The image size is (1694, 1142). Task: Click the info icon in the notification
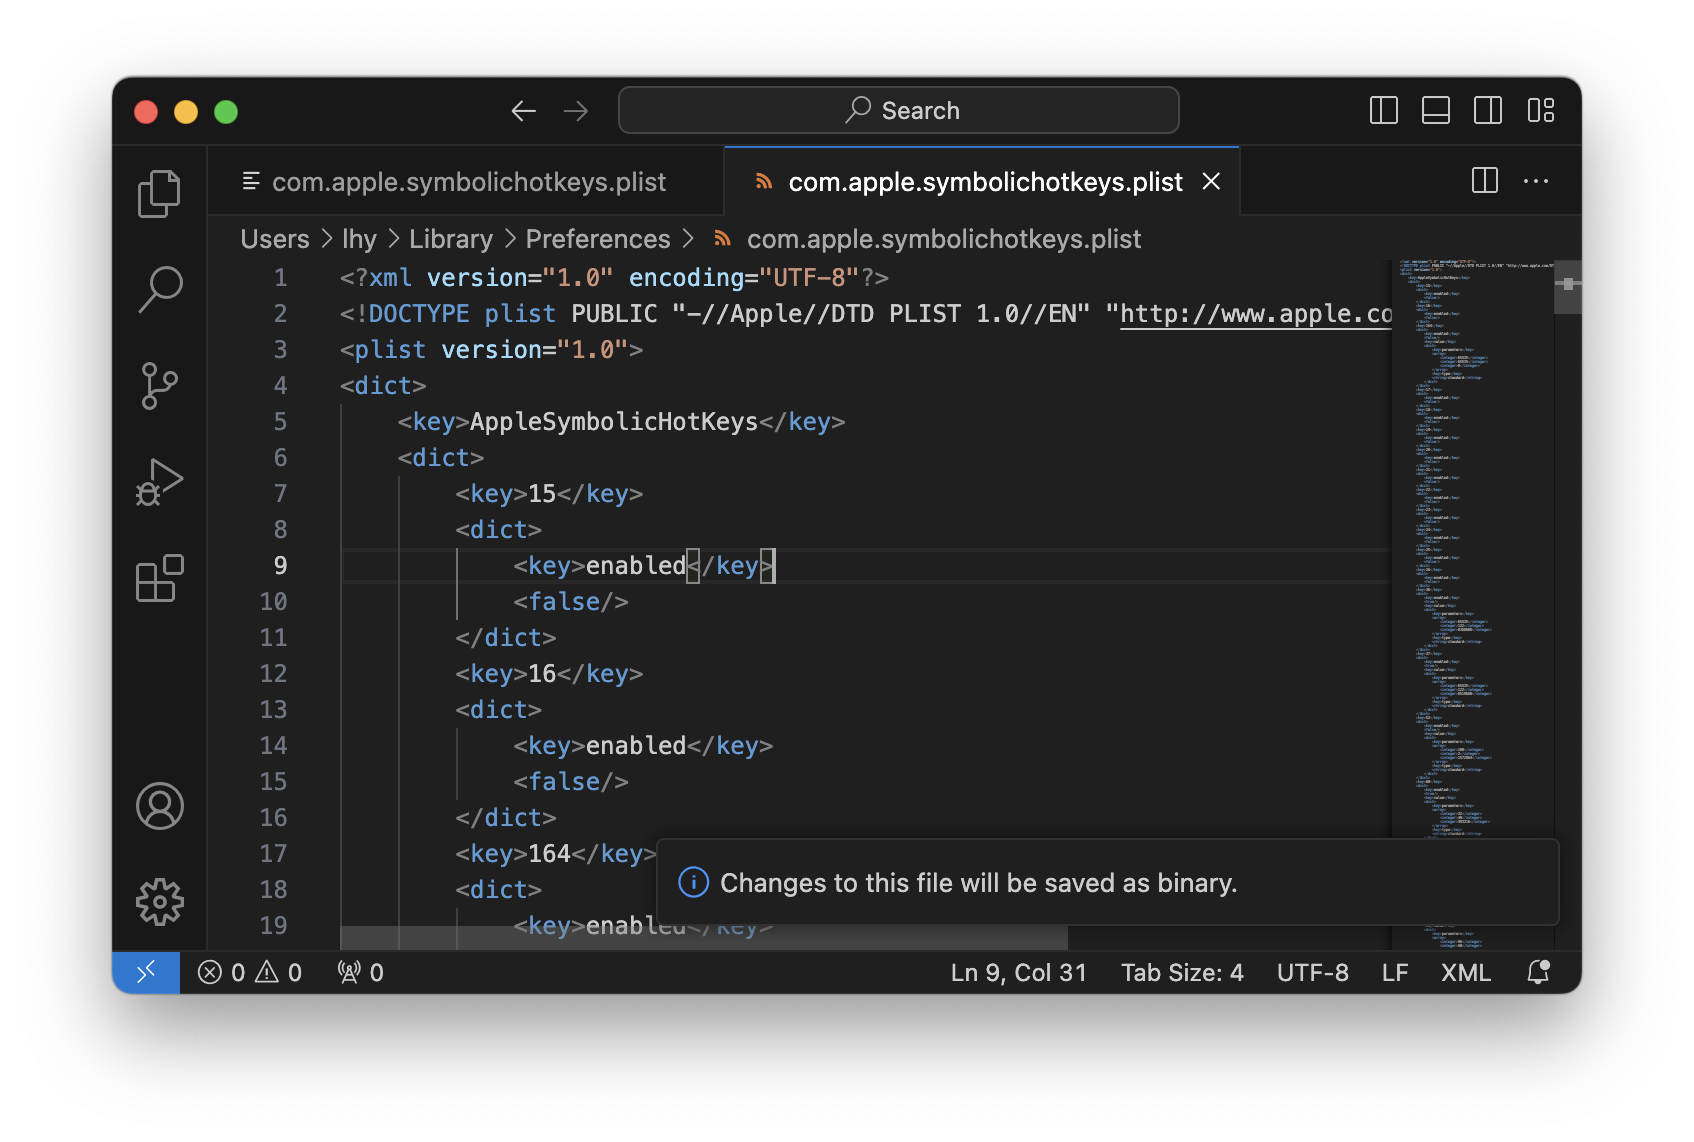point(693,882)
